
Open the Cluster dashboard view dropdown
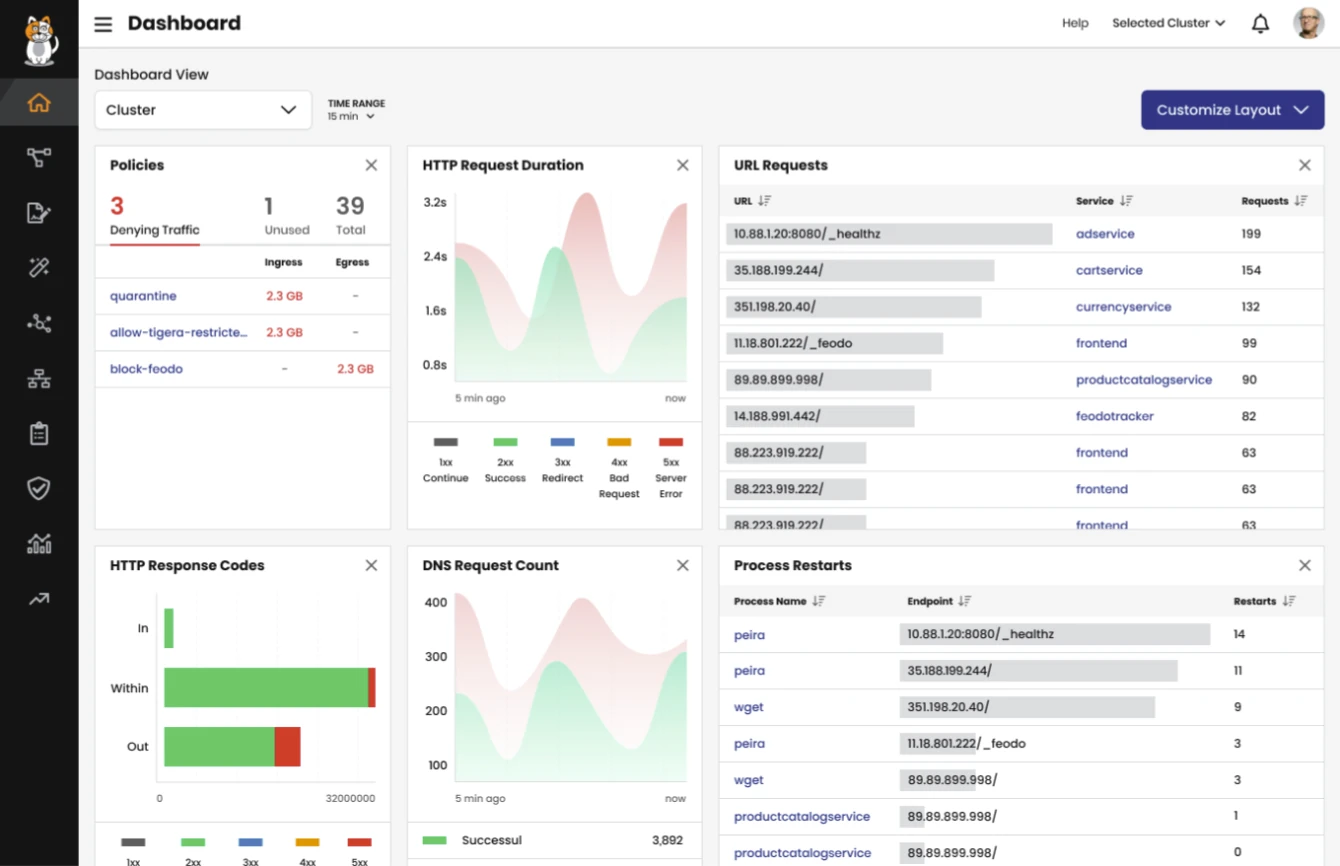click(x=202, y=110)
